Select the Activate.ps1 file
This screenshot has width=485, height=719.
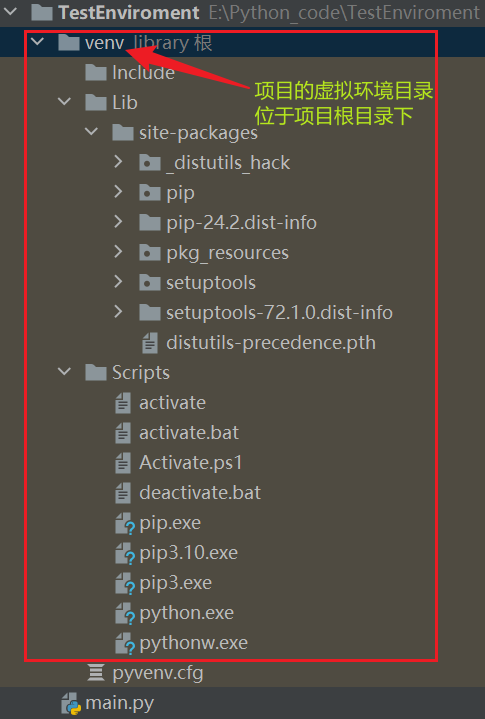191,463
